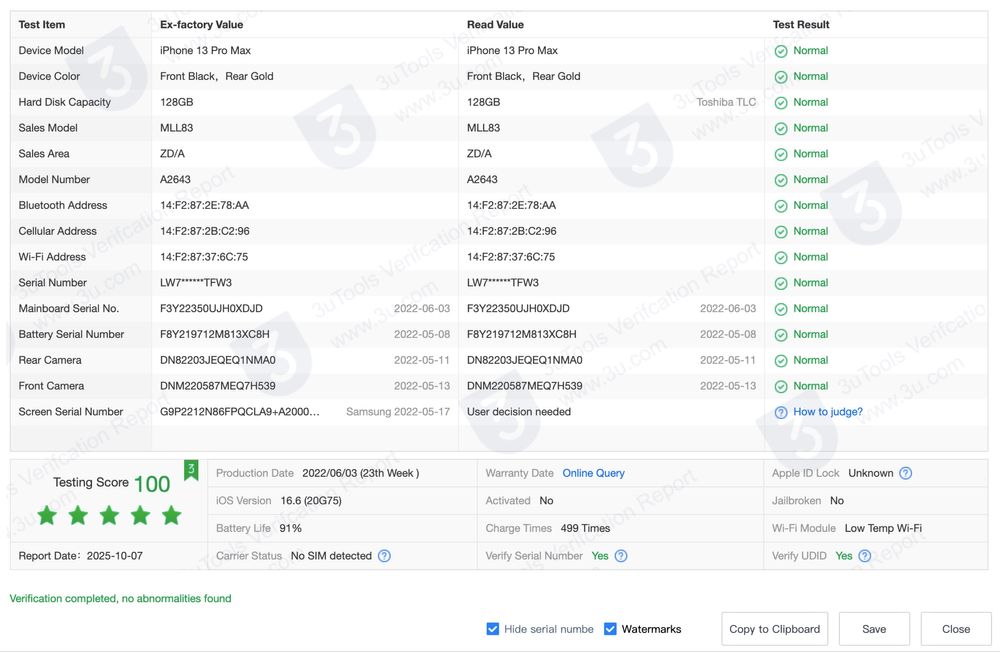The width and height of the screenshot is (1000, 652).
Task: Click the User decision needed text
Action: (518, 412)
